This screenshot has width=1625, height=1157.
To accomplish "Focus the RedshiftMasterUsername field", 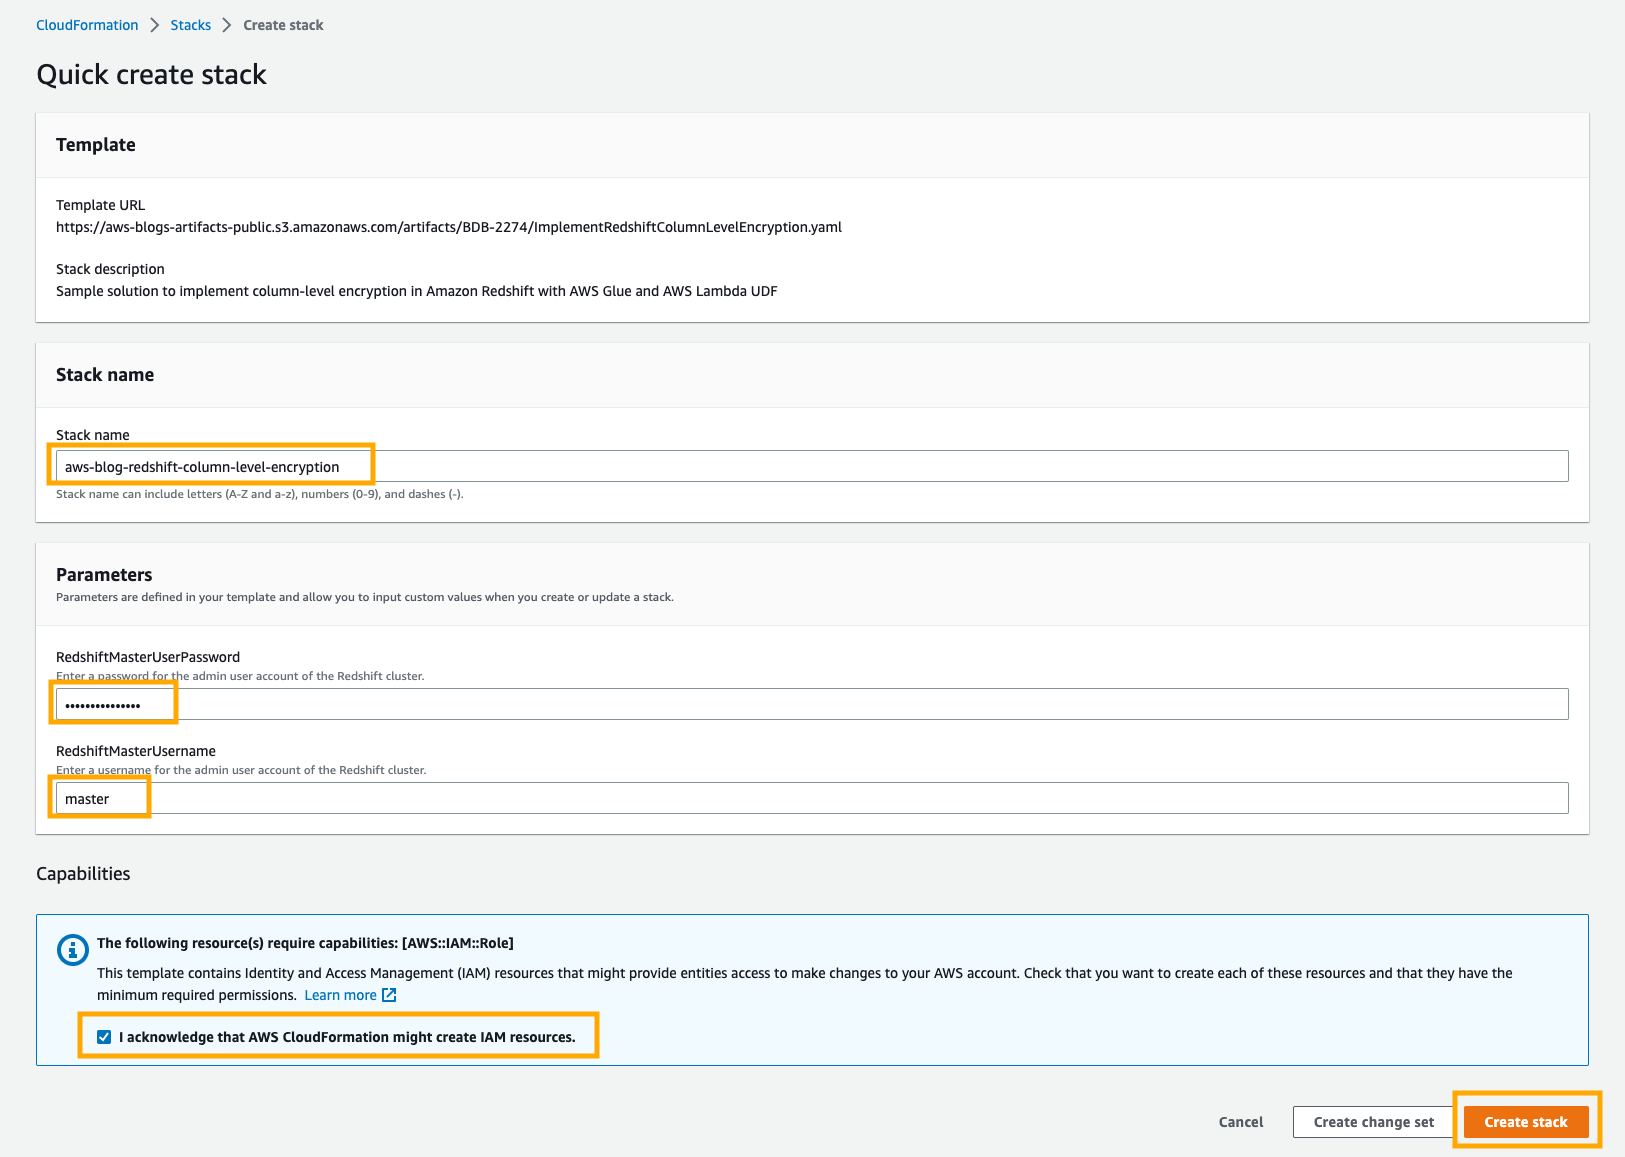I will (812, 798).
